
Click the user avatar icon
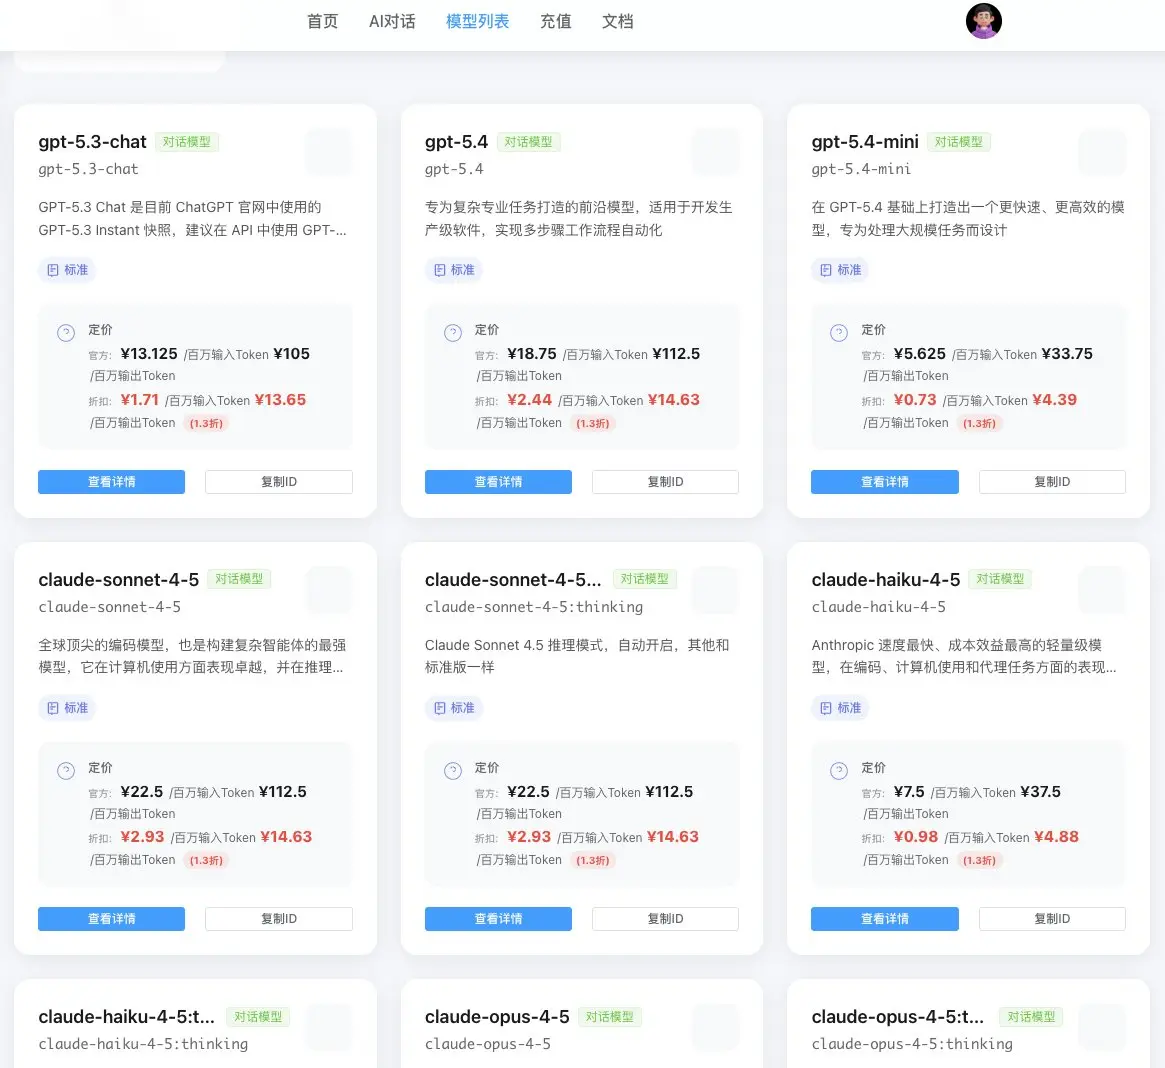click(984, 21)
